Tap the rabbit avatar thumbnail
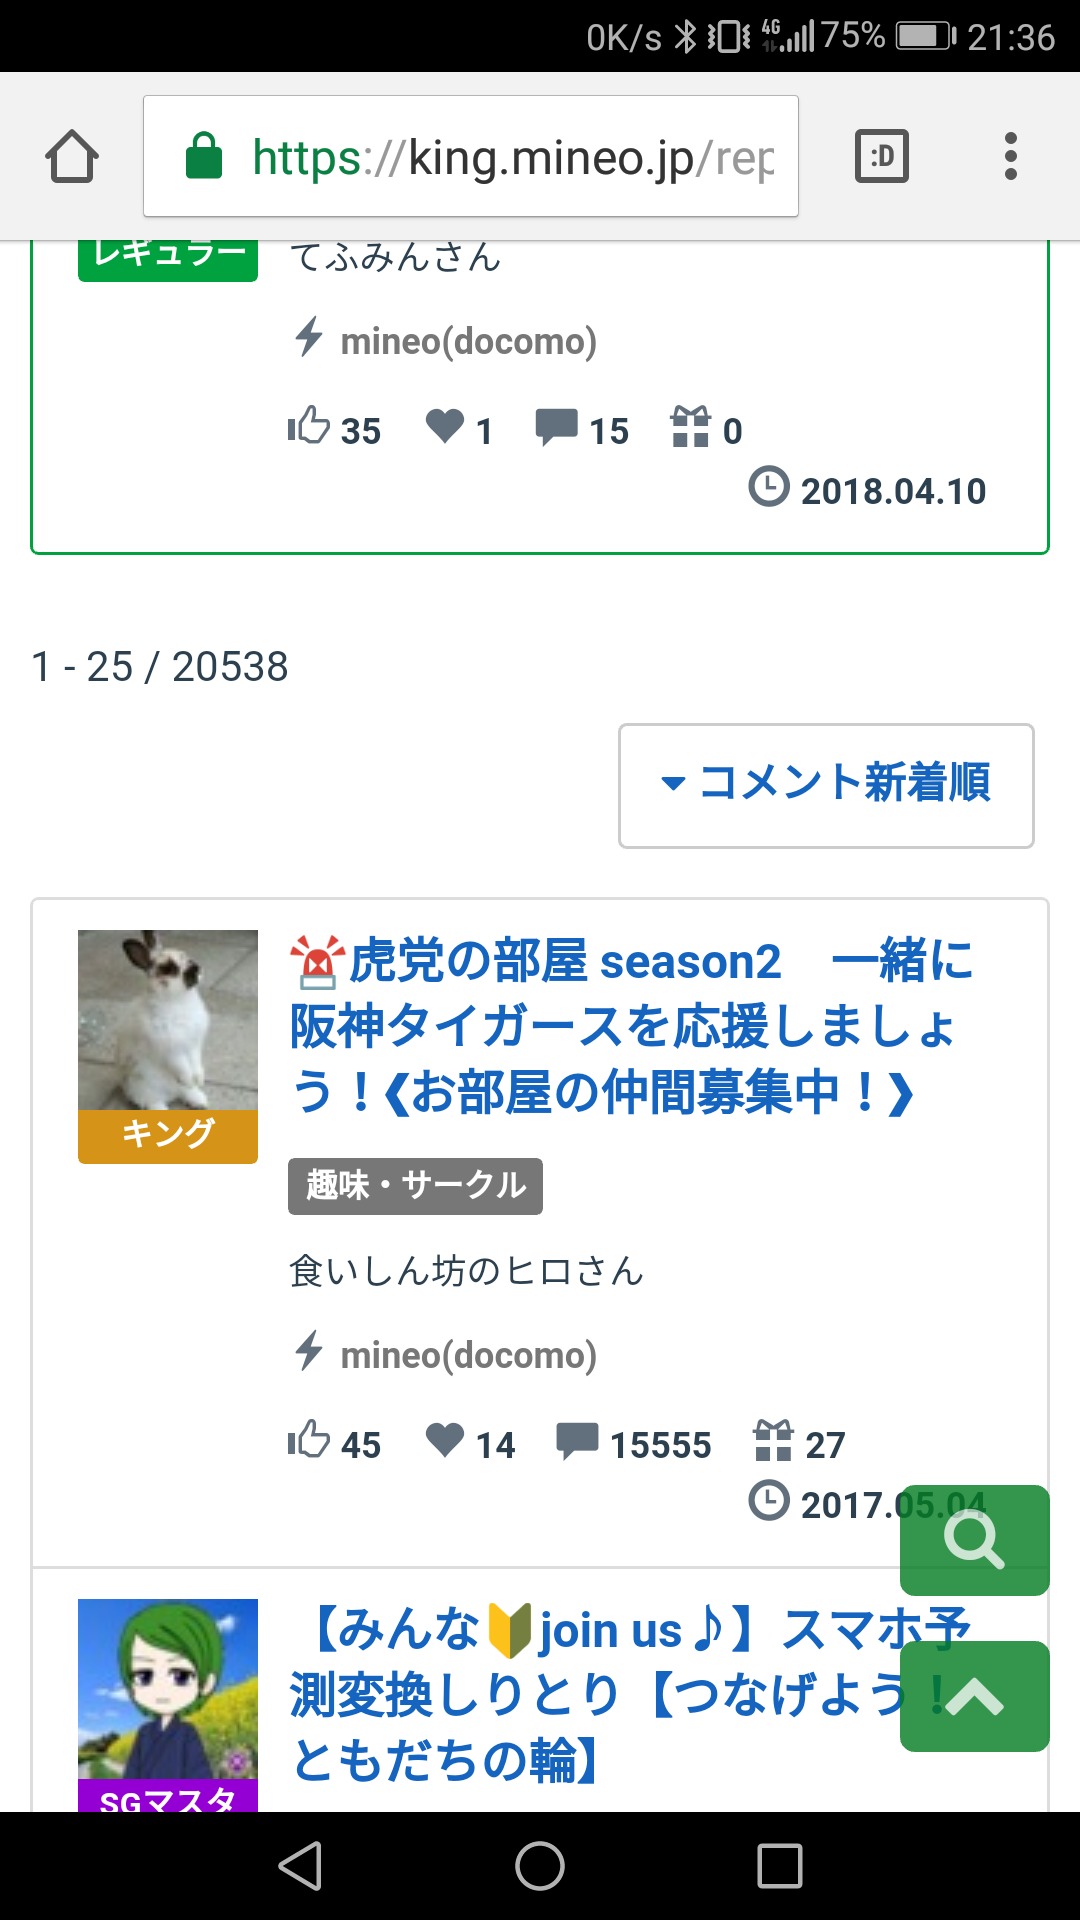This screenshot has width=1080, height=1920. pos(168,1020)
